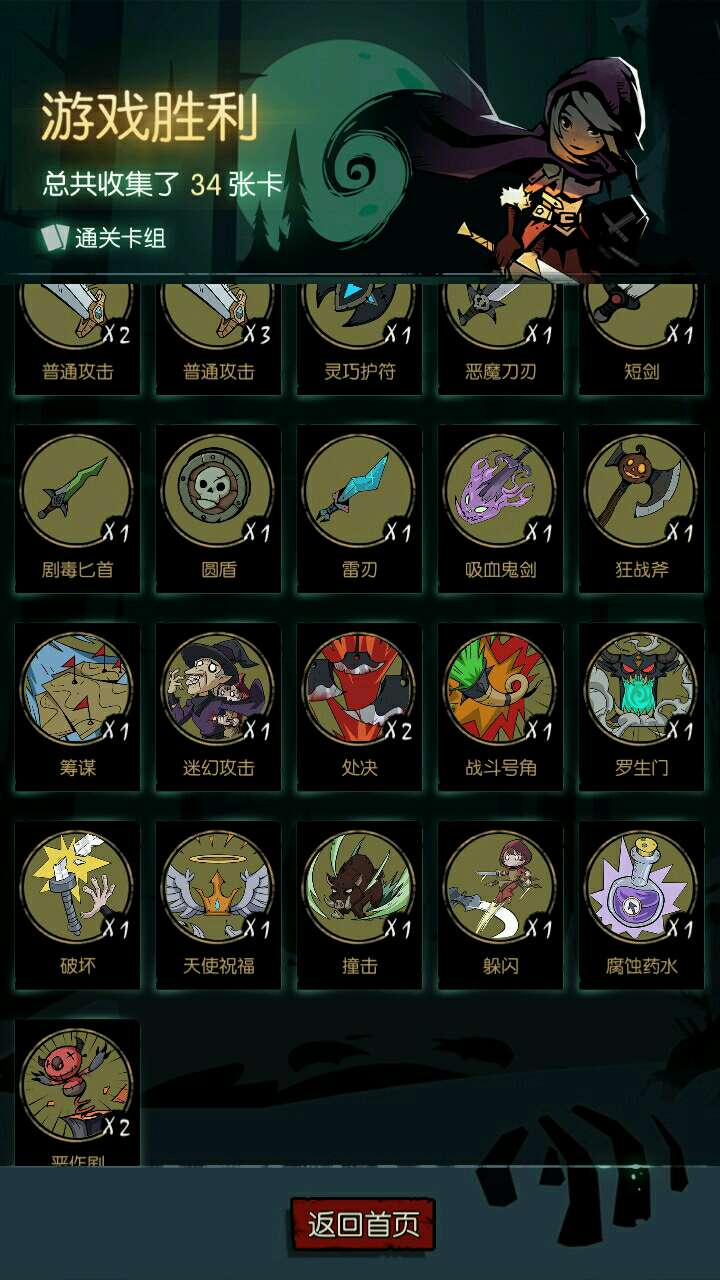This screenshot has width=720, height=1280.
Task: Open the 雷刃 thunder blade card
Action: pyautogui.click(x=360, y=510)
